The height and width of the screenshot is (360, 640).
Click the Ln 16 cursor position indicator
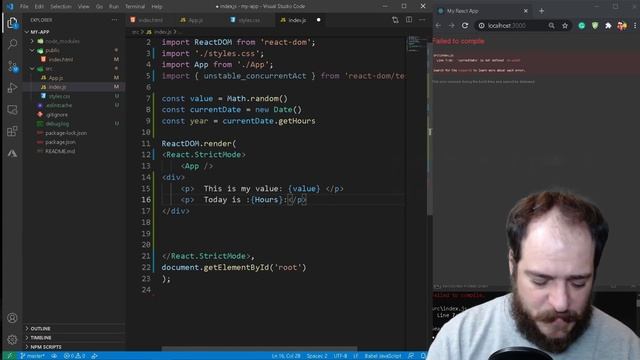coord(286,356)
